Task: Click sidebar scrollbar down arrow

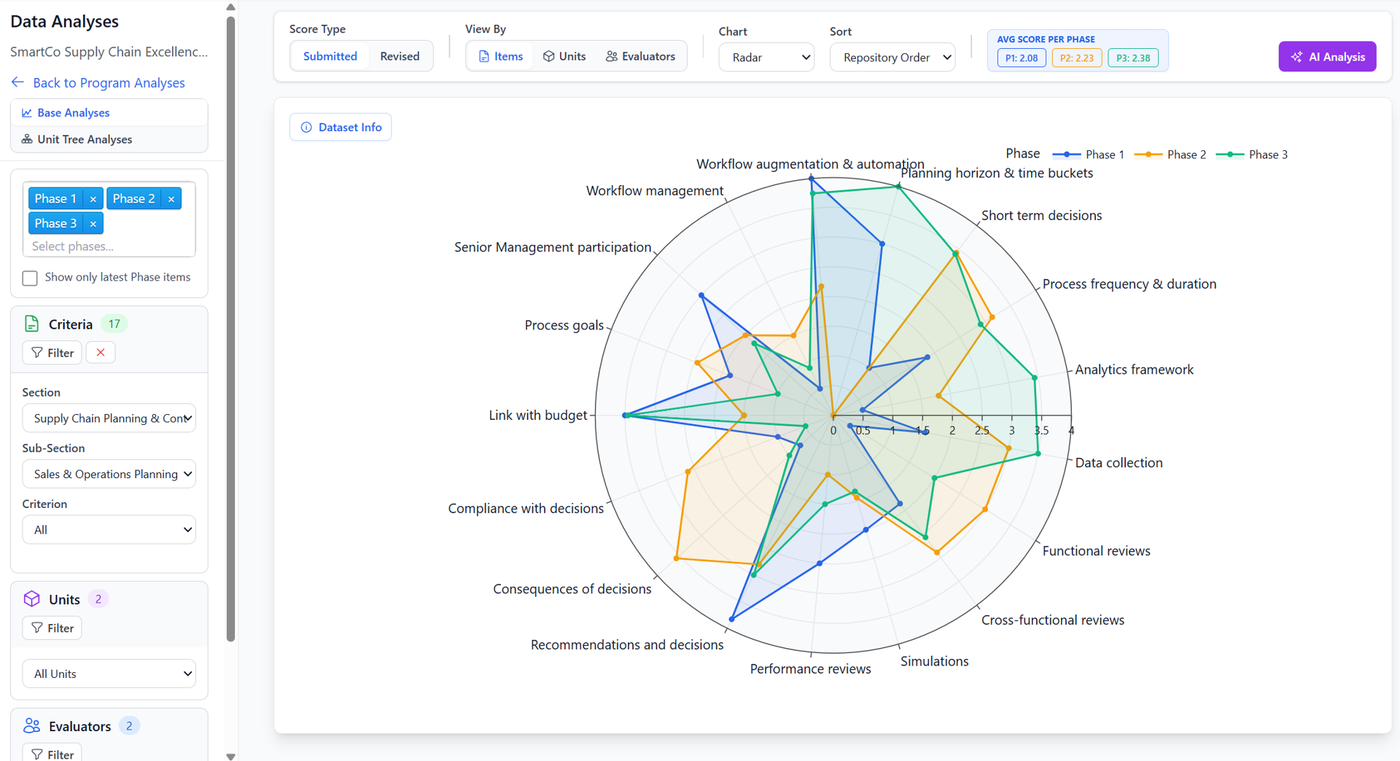Action: [231, 755]
